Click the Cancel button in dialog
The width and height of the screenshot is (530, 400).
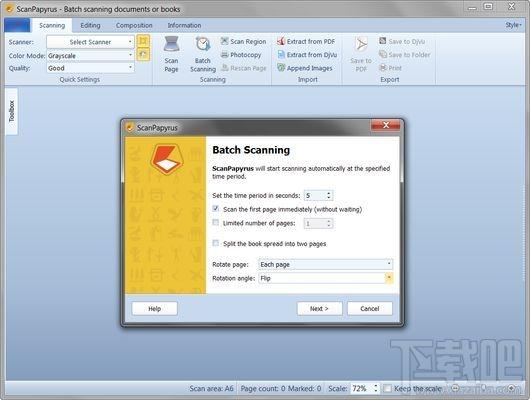[x=370, y=308]
